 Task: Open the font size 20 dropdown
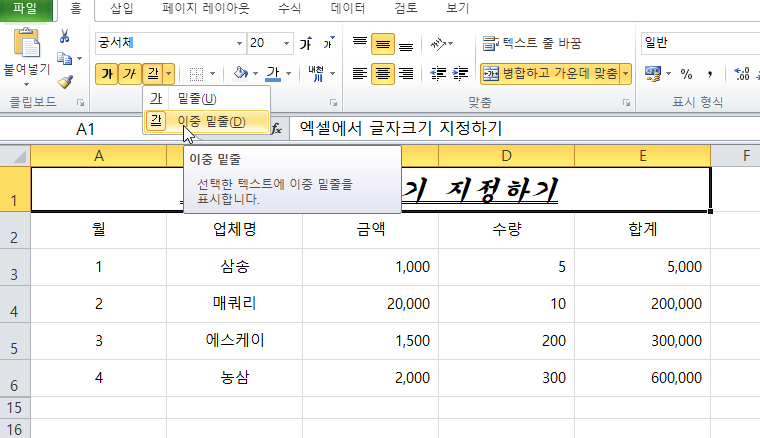coord(286,44)
